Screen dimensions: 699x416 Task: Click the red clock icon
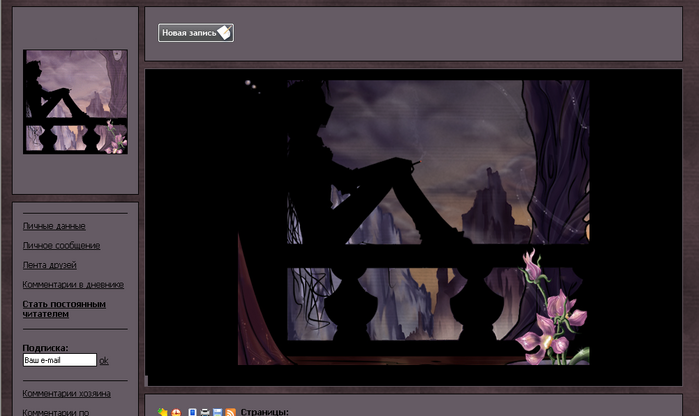pyautogui.click(x=177, y=412)
